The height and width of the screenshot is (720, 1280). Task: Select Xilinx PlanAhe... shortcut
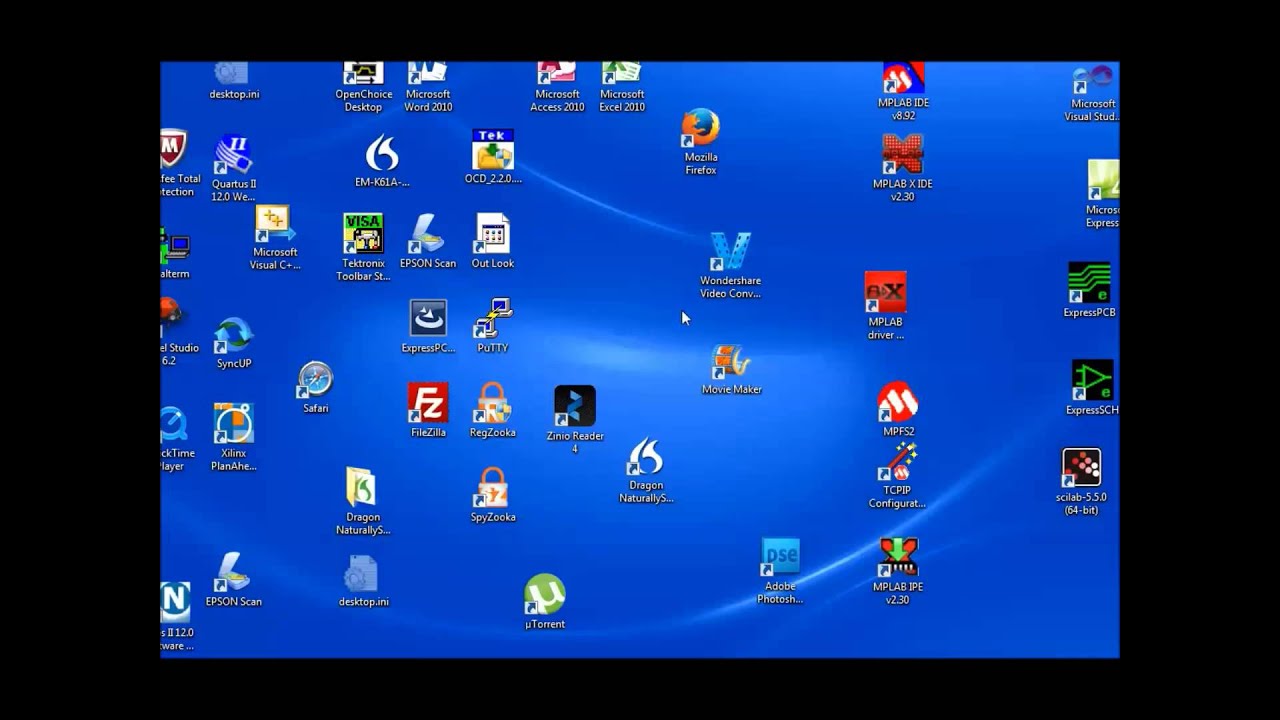(x=233, y=437)
